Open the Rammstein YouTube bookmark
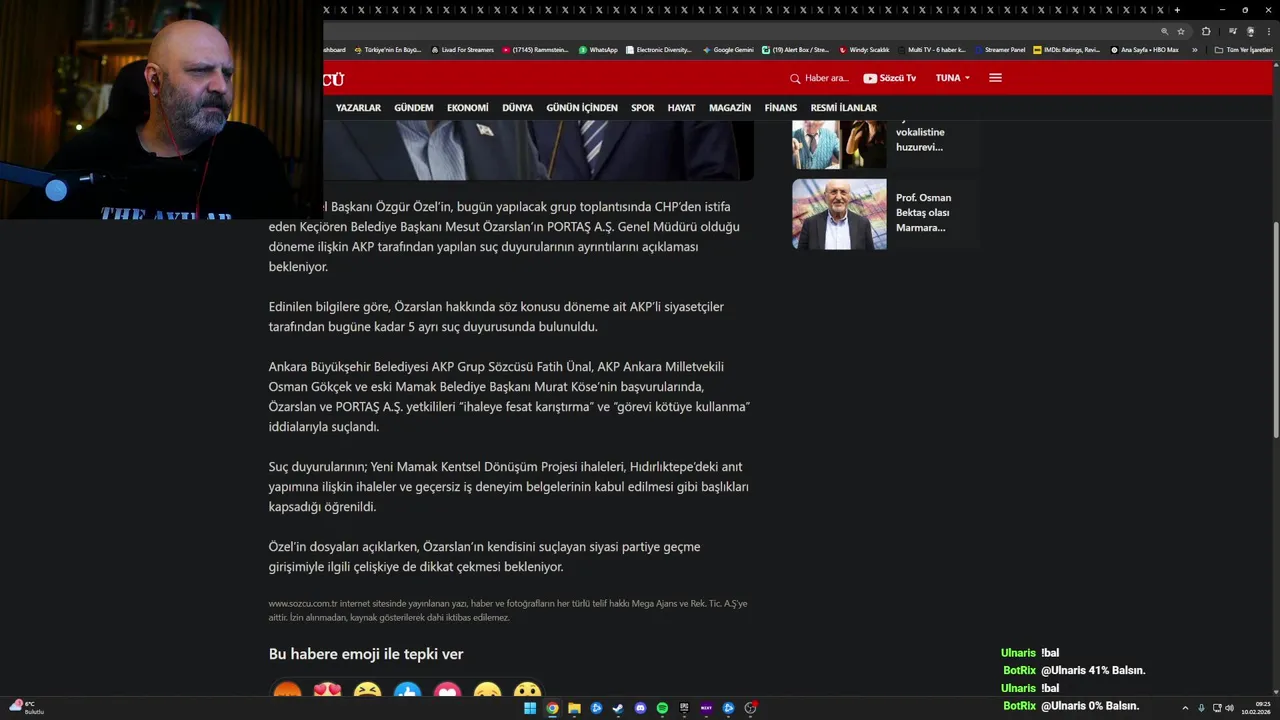The width and height of the screenshot is (1280, 720). click(535, 50)
